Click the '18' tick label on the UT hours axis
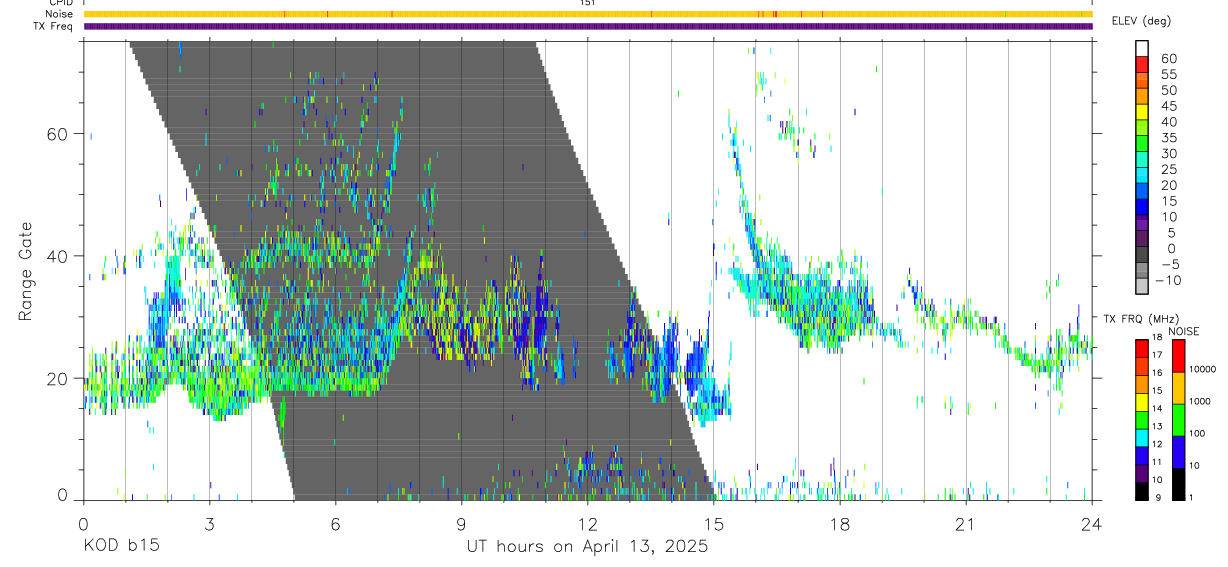1228x567 pixels. (x=840, y=525)
